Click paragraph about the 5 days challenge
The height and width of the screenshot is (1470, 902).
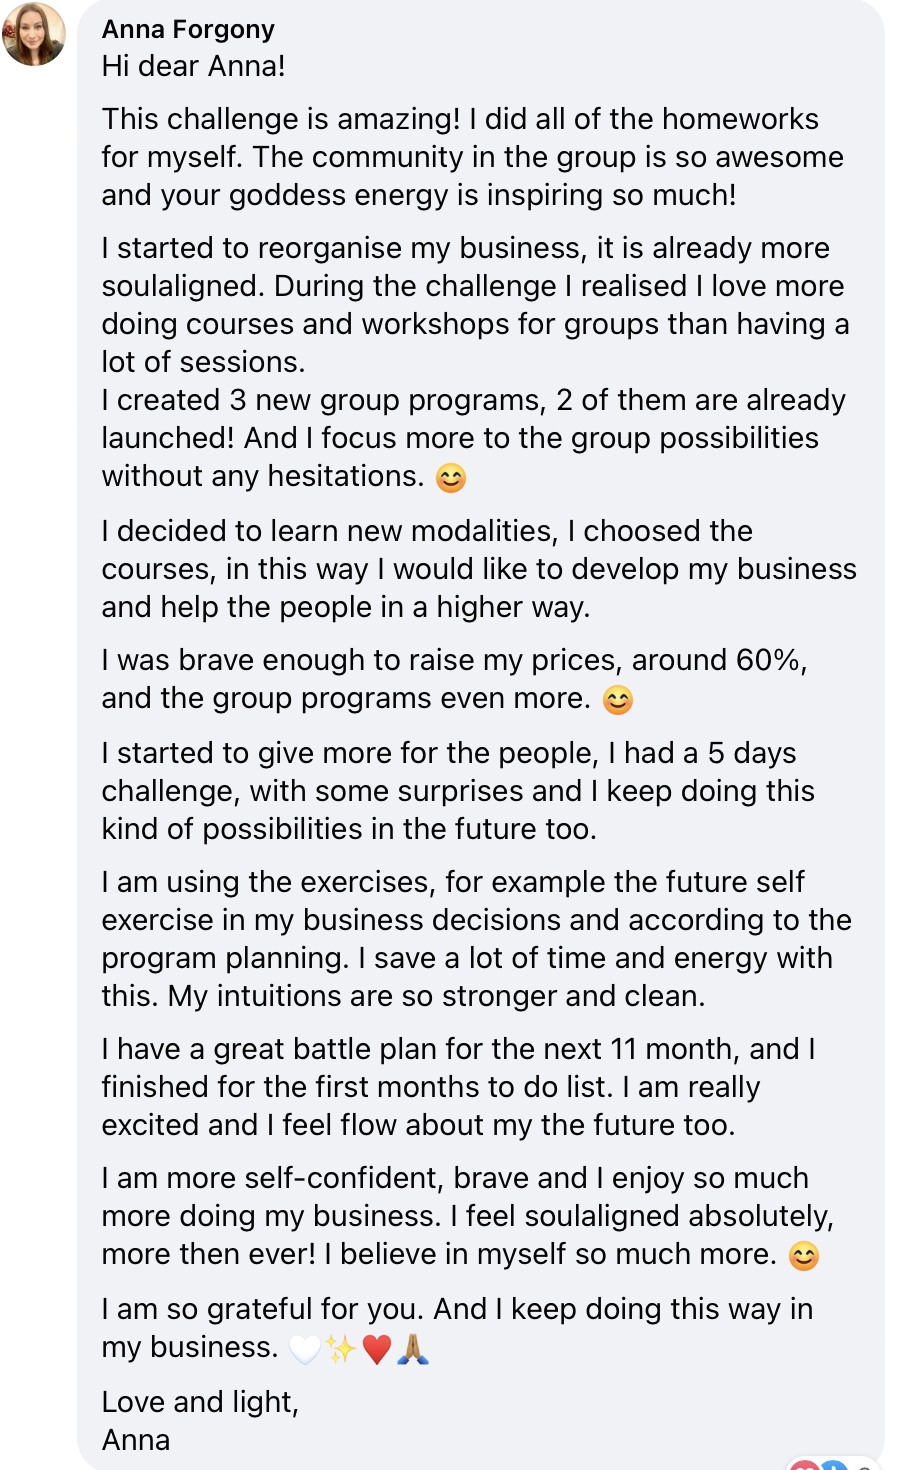(458, 791)
